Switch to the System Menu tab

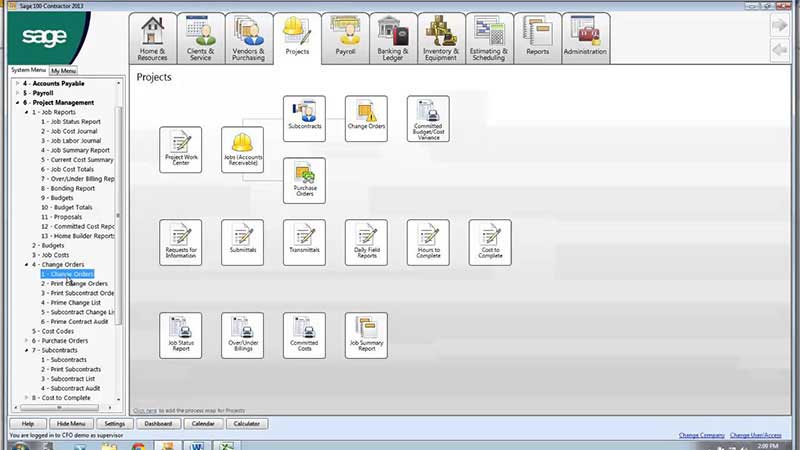[x=29, y=70]
